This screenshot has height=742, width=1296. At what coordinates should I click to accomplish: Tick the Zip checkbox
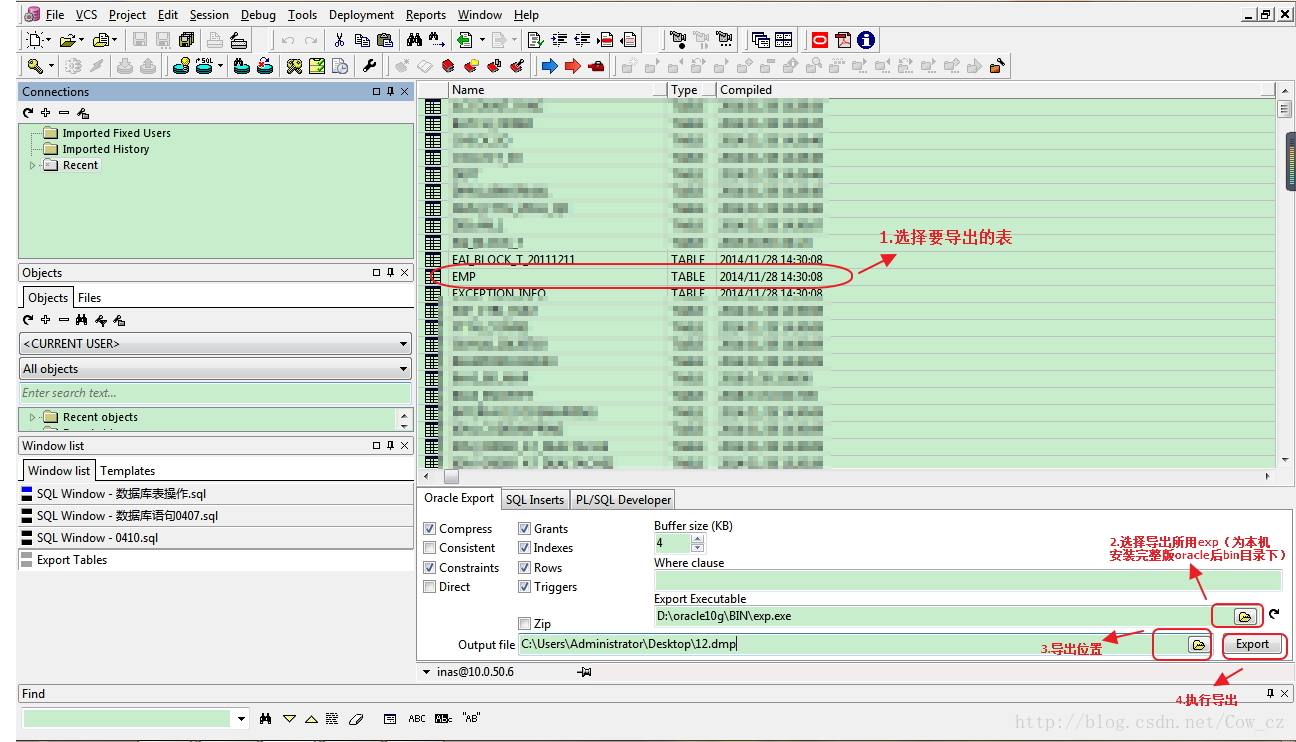click(525, 624)
